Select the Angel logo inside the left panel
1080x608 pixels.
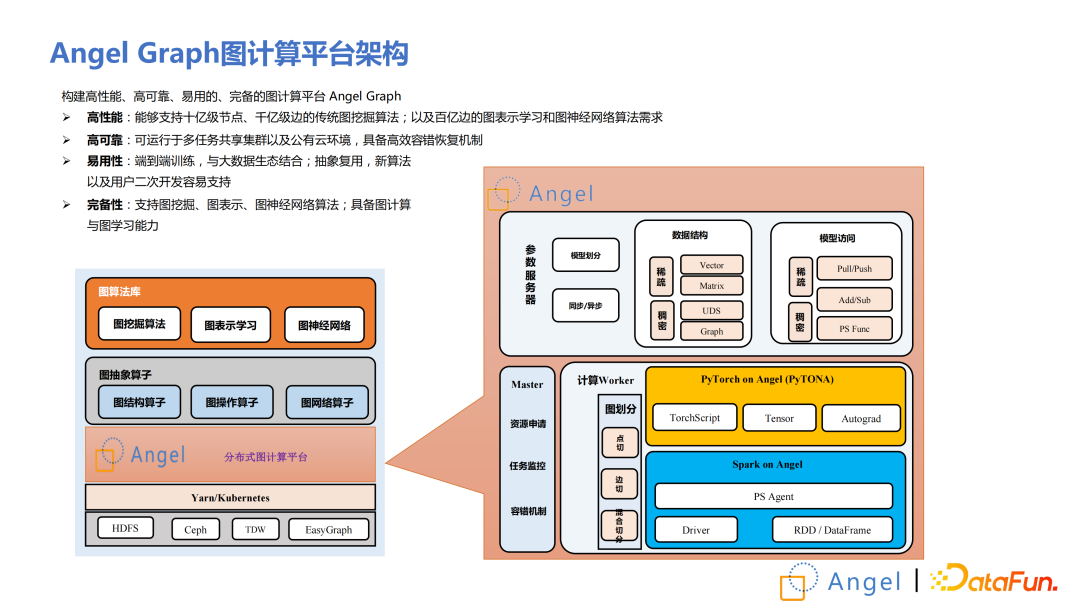140,455
